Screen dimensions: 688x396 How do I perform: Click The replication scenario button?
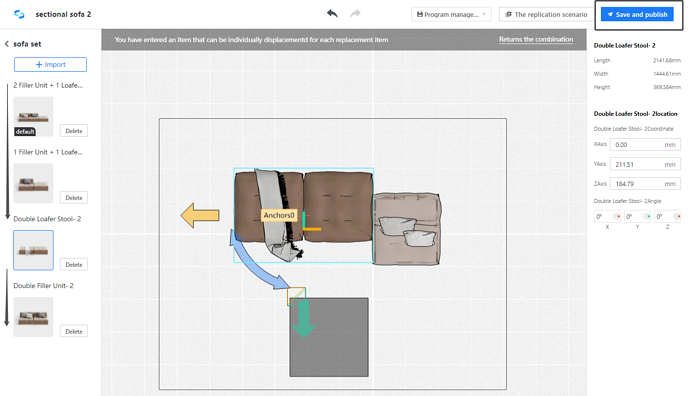coord(546,14)
